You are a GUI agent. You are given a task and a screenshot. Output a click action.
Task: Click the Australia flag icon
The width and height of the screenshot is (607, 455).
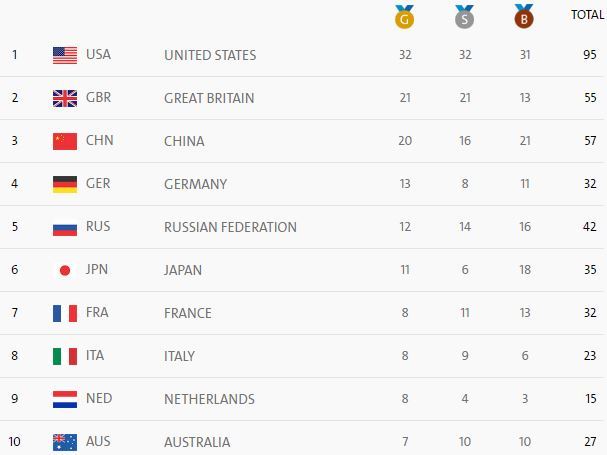pyautogui.click(x=65, y=441)
